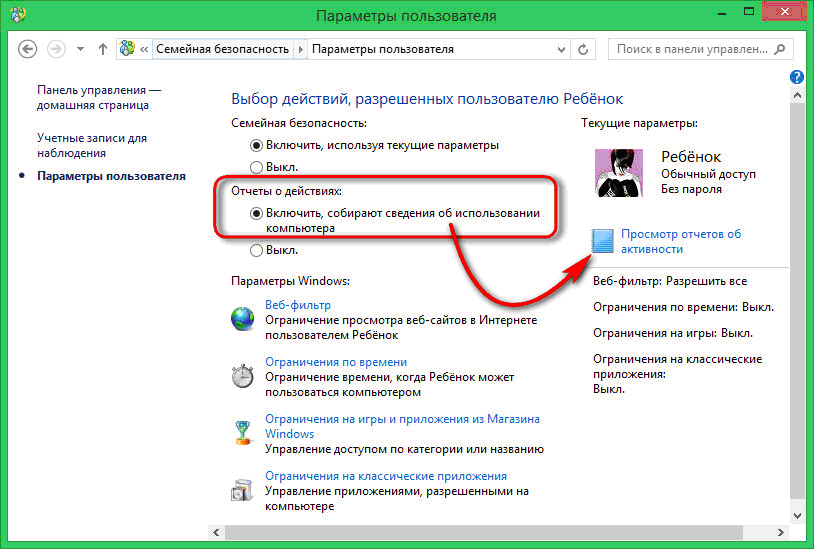
Task: Click the Без пароля account text
Action: click(691, 189)
